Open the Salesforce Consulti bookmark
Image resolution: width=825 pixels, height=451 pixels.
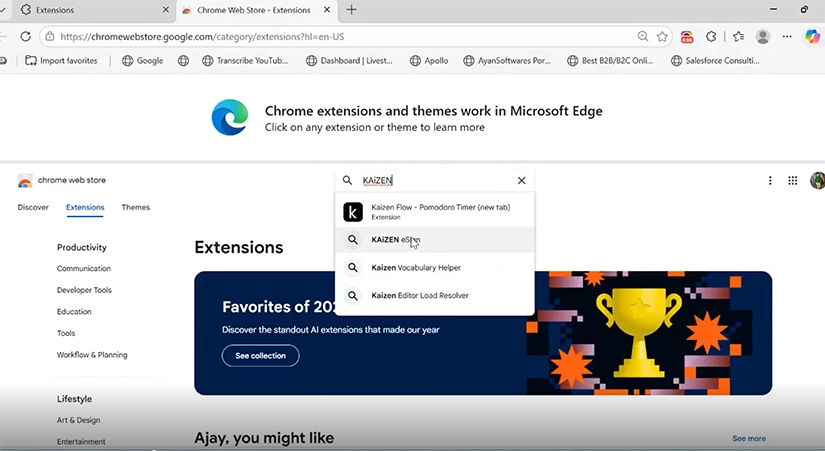[x=715, y=61]
